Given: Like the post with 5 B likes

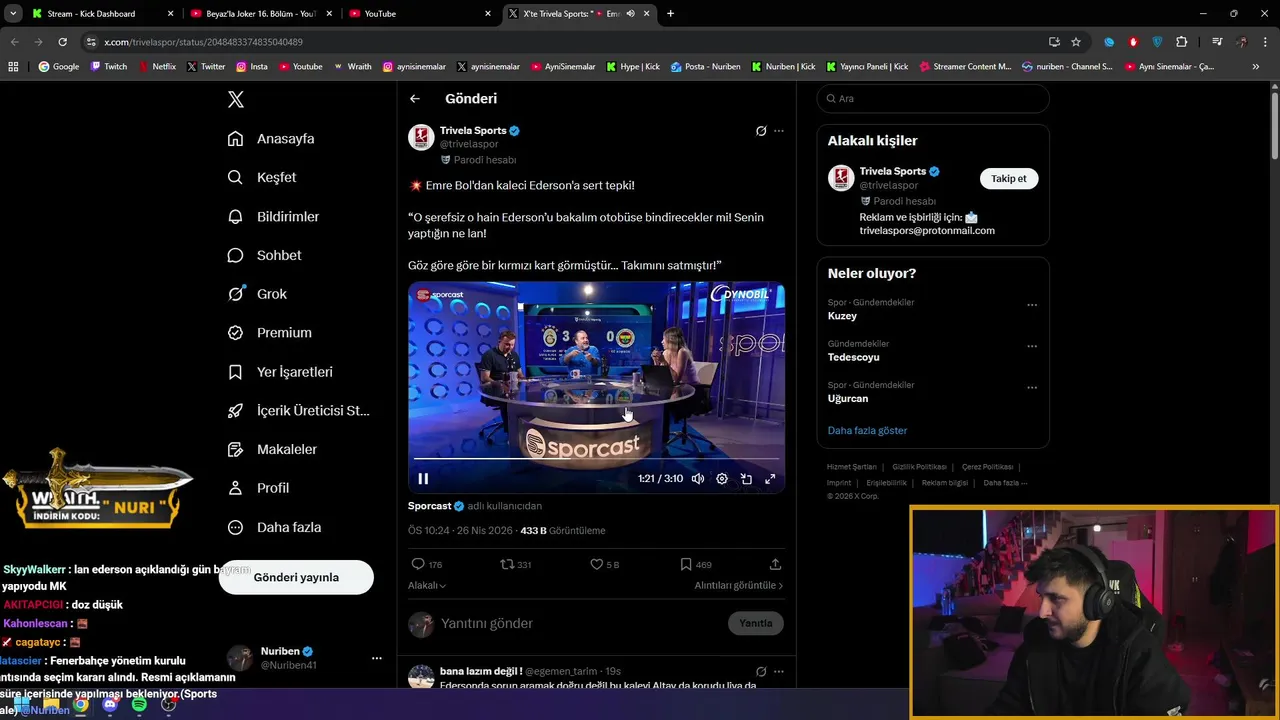Looking at the screenshot, I should [605, 564].
